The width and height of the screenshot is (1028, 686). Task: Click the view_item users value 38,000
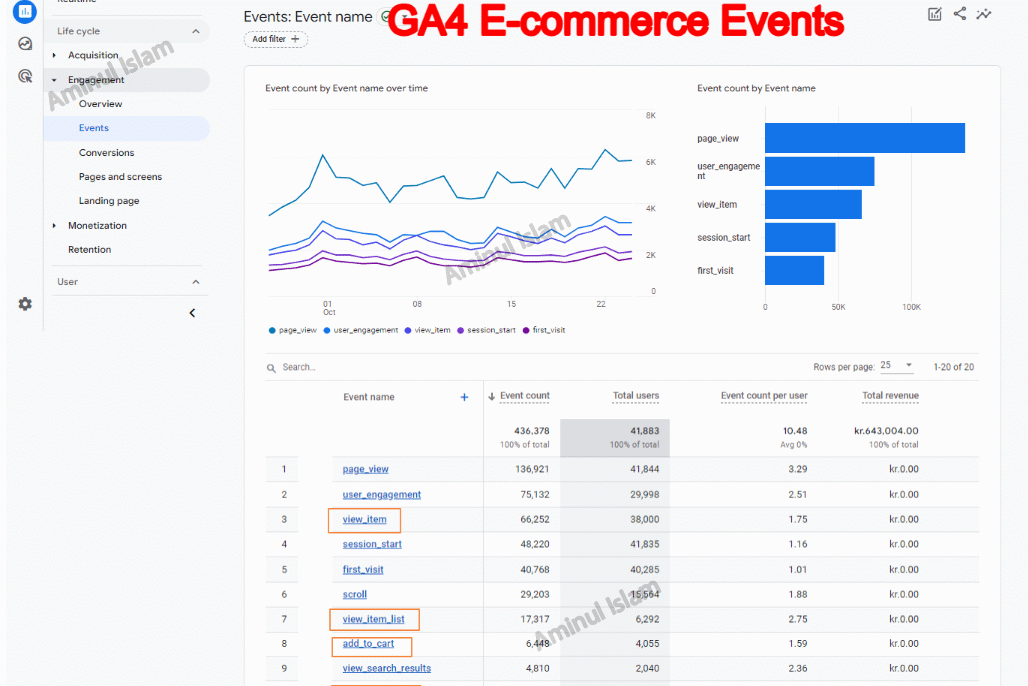(x=644, y=519)
